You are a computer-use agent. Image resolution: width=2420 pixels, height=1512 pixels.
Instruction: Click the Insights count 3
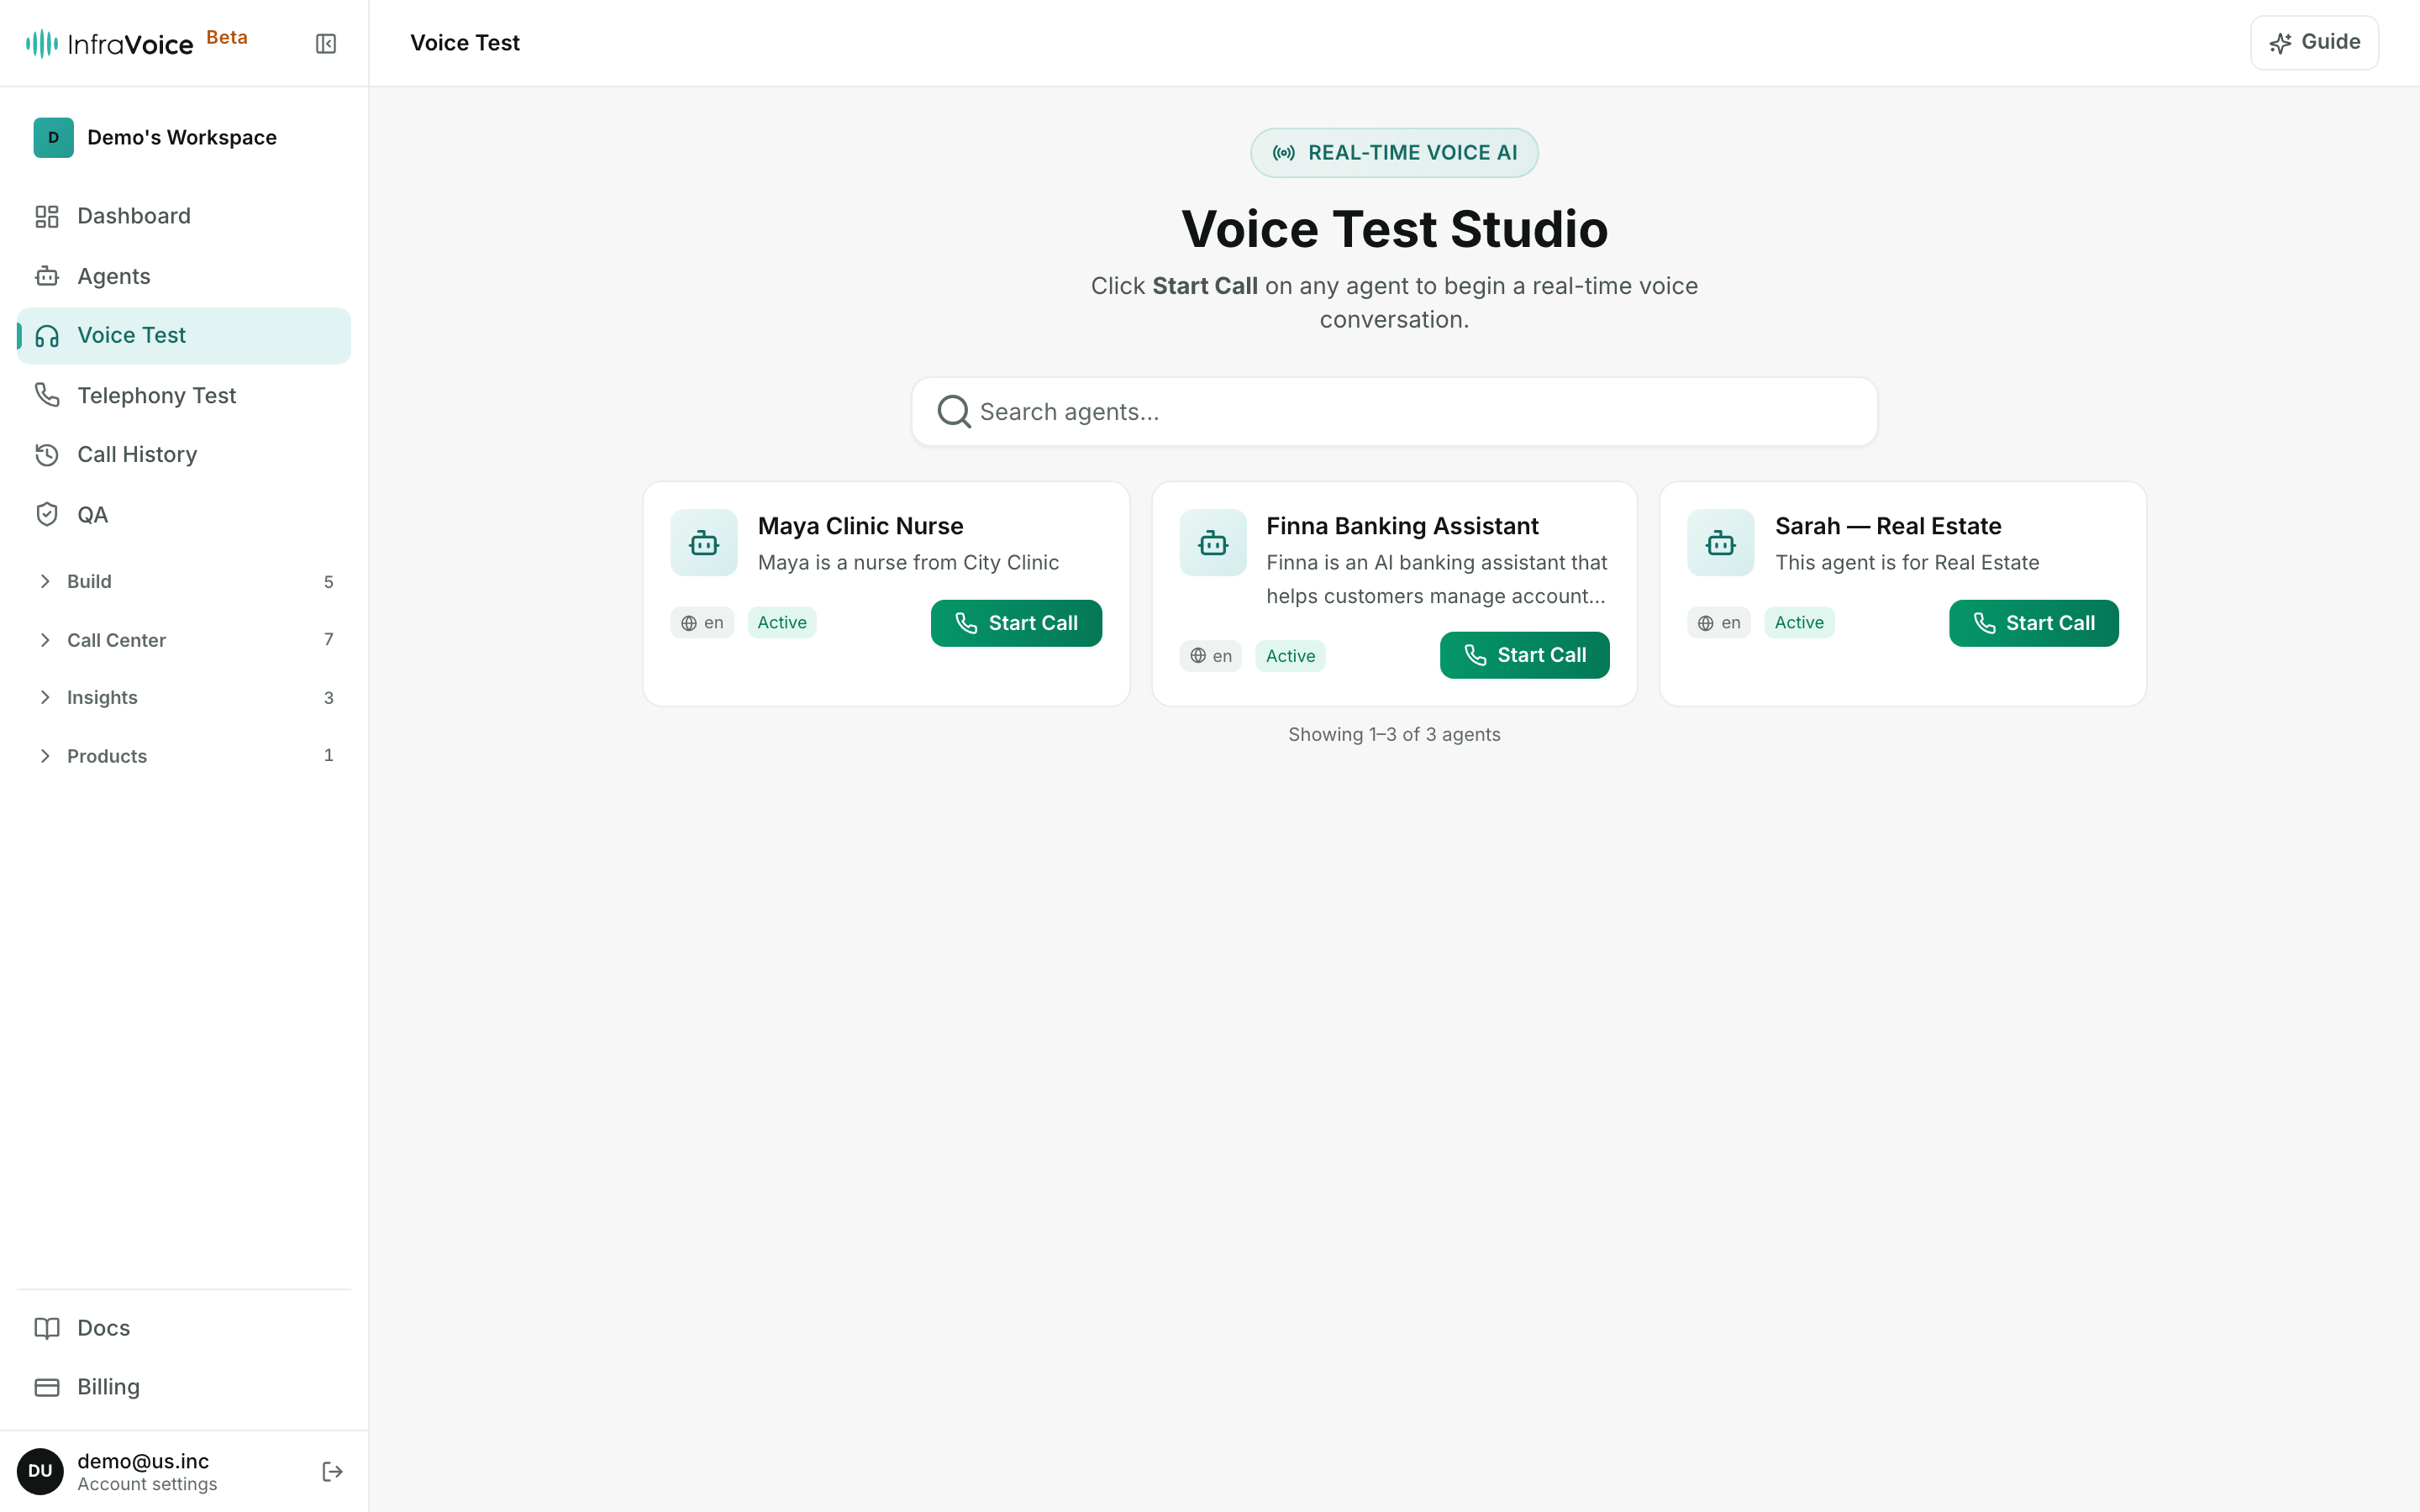point(328,698)
